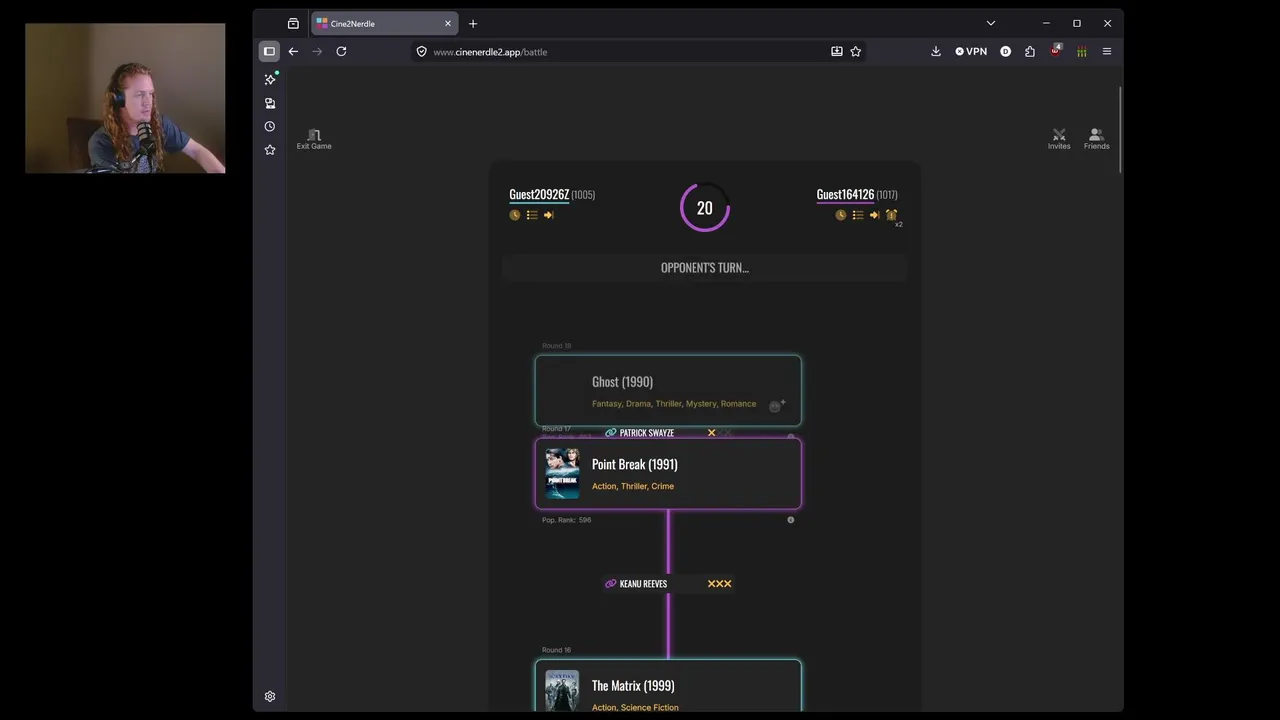
Task: Toggle the browser sidebar panel button
Action: [269, 51]
